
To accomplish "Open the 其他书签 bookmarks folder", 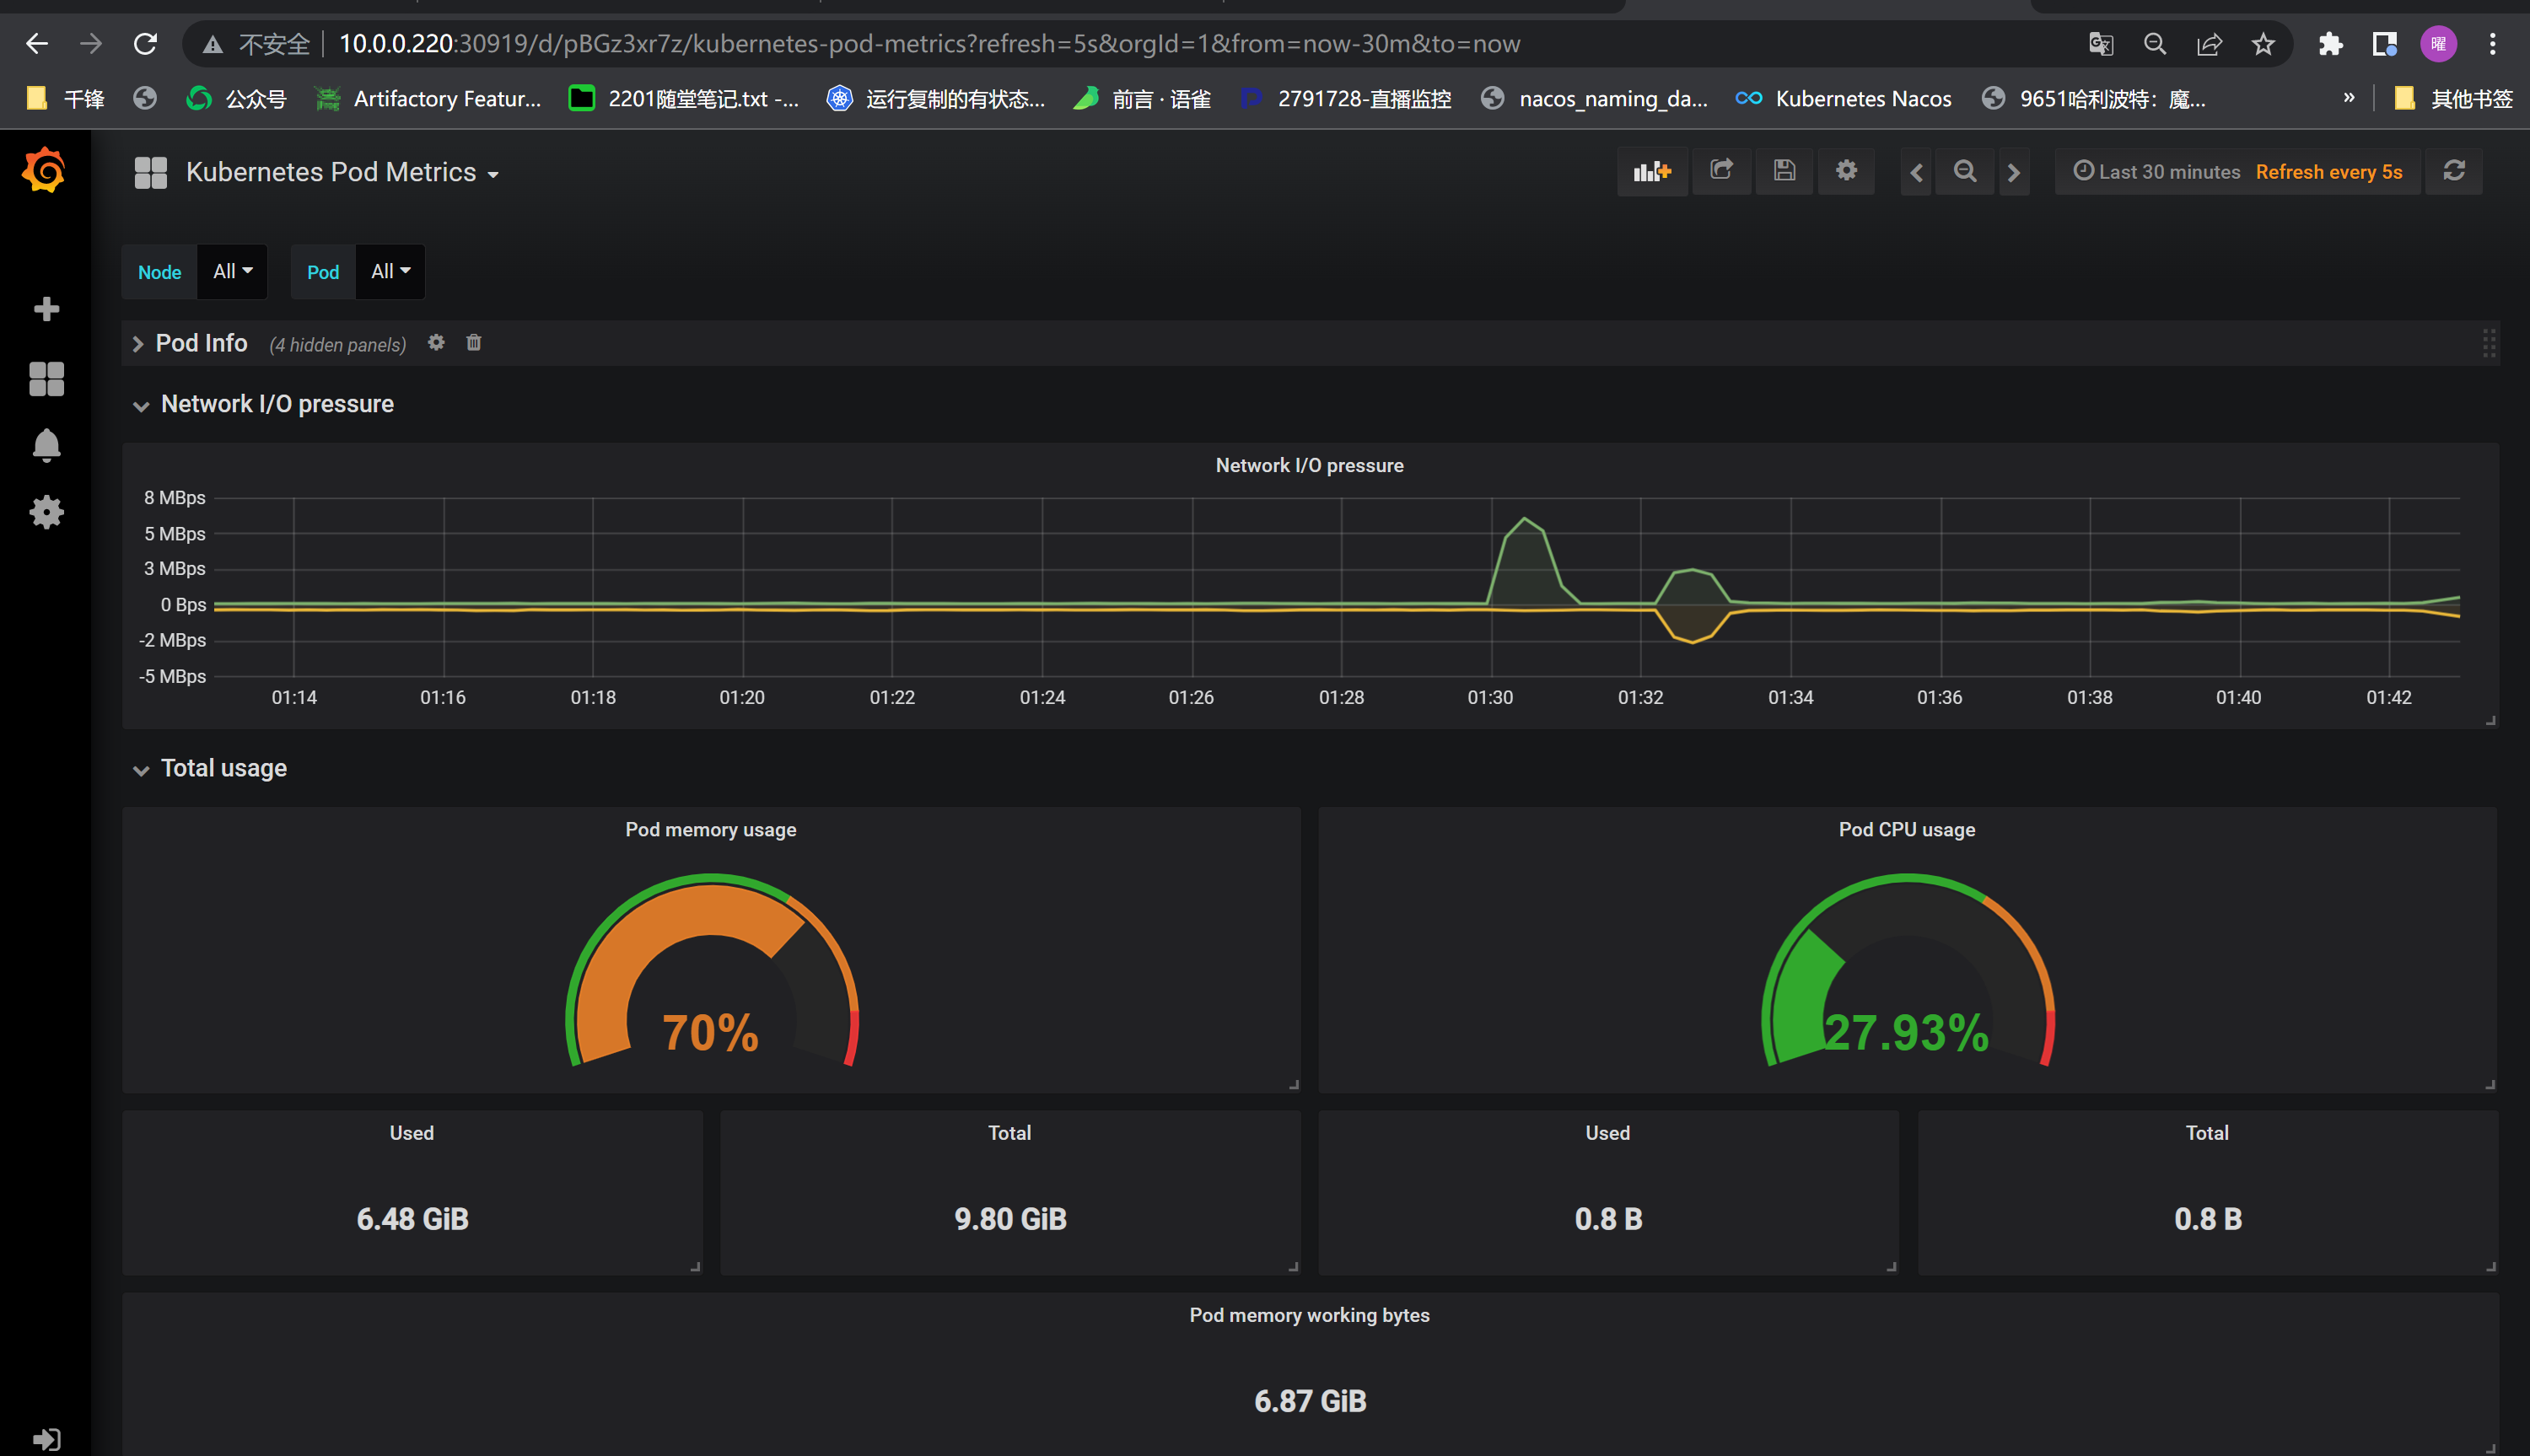I will [2455, 98].
